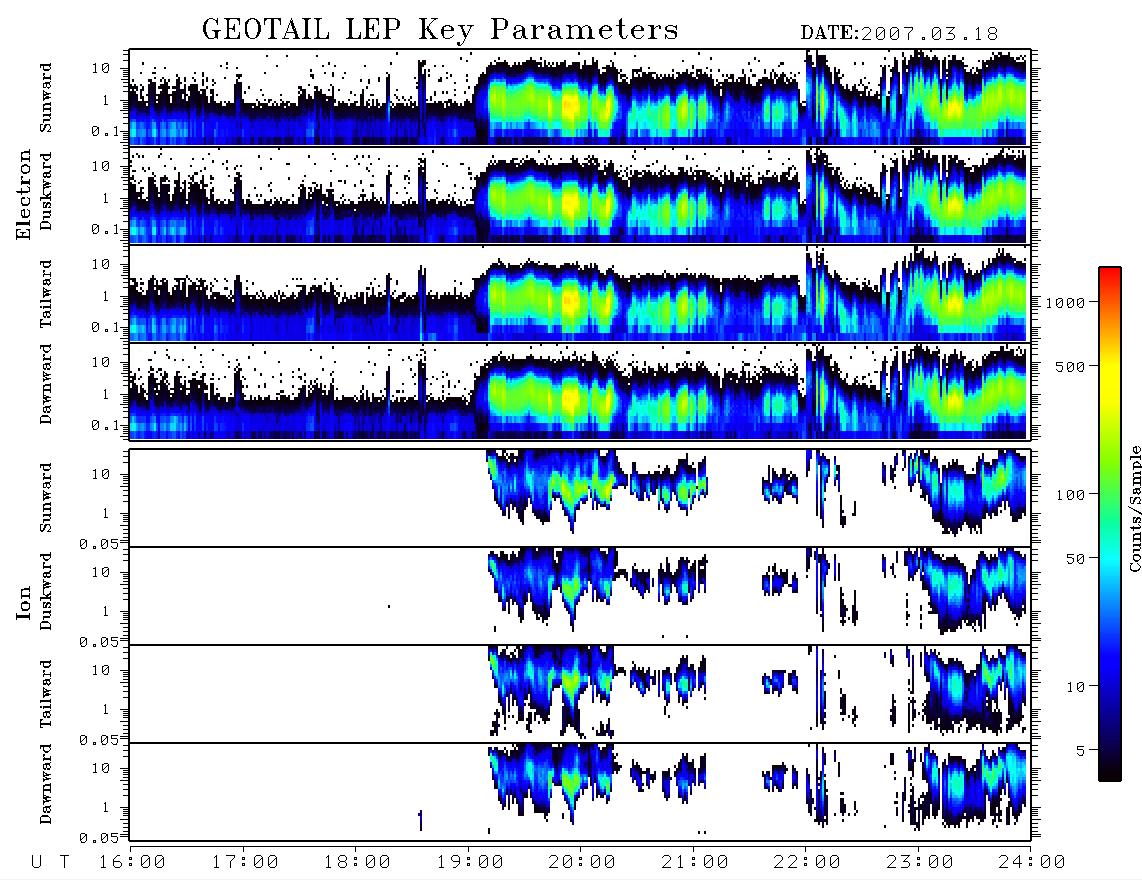
Task: Click the vertical 'Ion' group label
Action: (x=24, y=602)
